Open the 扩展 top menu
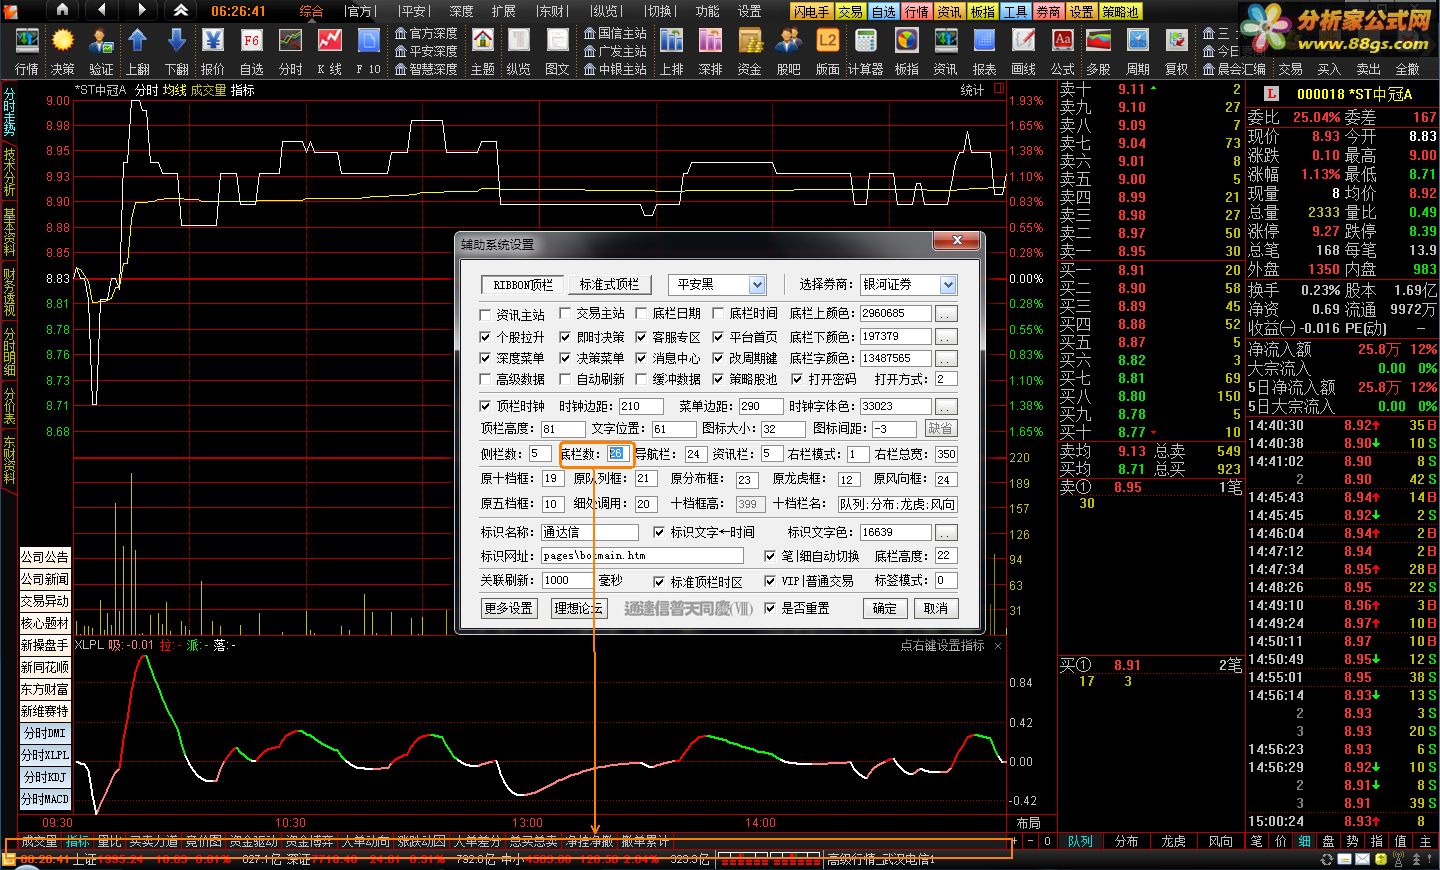Image resolution: width=1440 pixels, height=870 pixels. point(504,11)
